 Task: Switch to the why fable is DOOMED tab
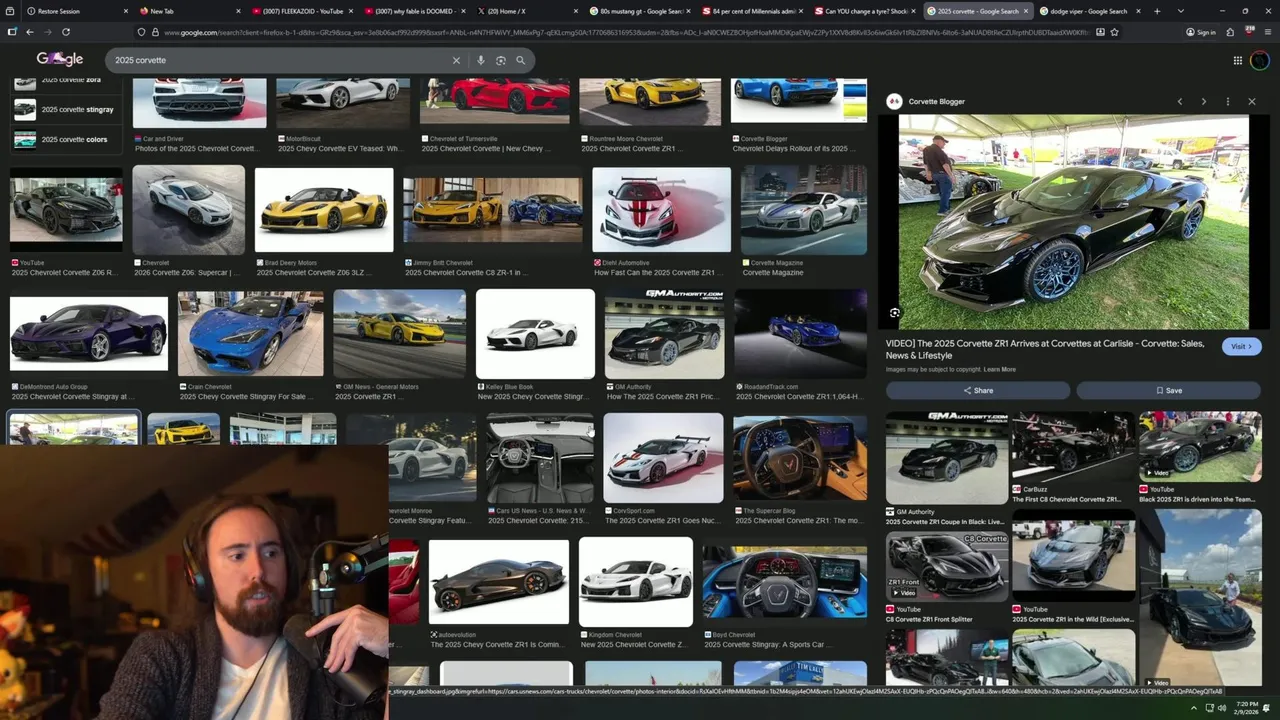point(414,11)
